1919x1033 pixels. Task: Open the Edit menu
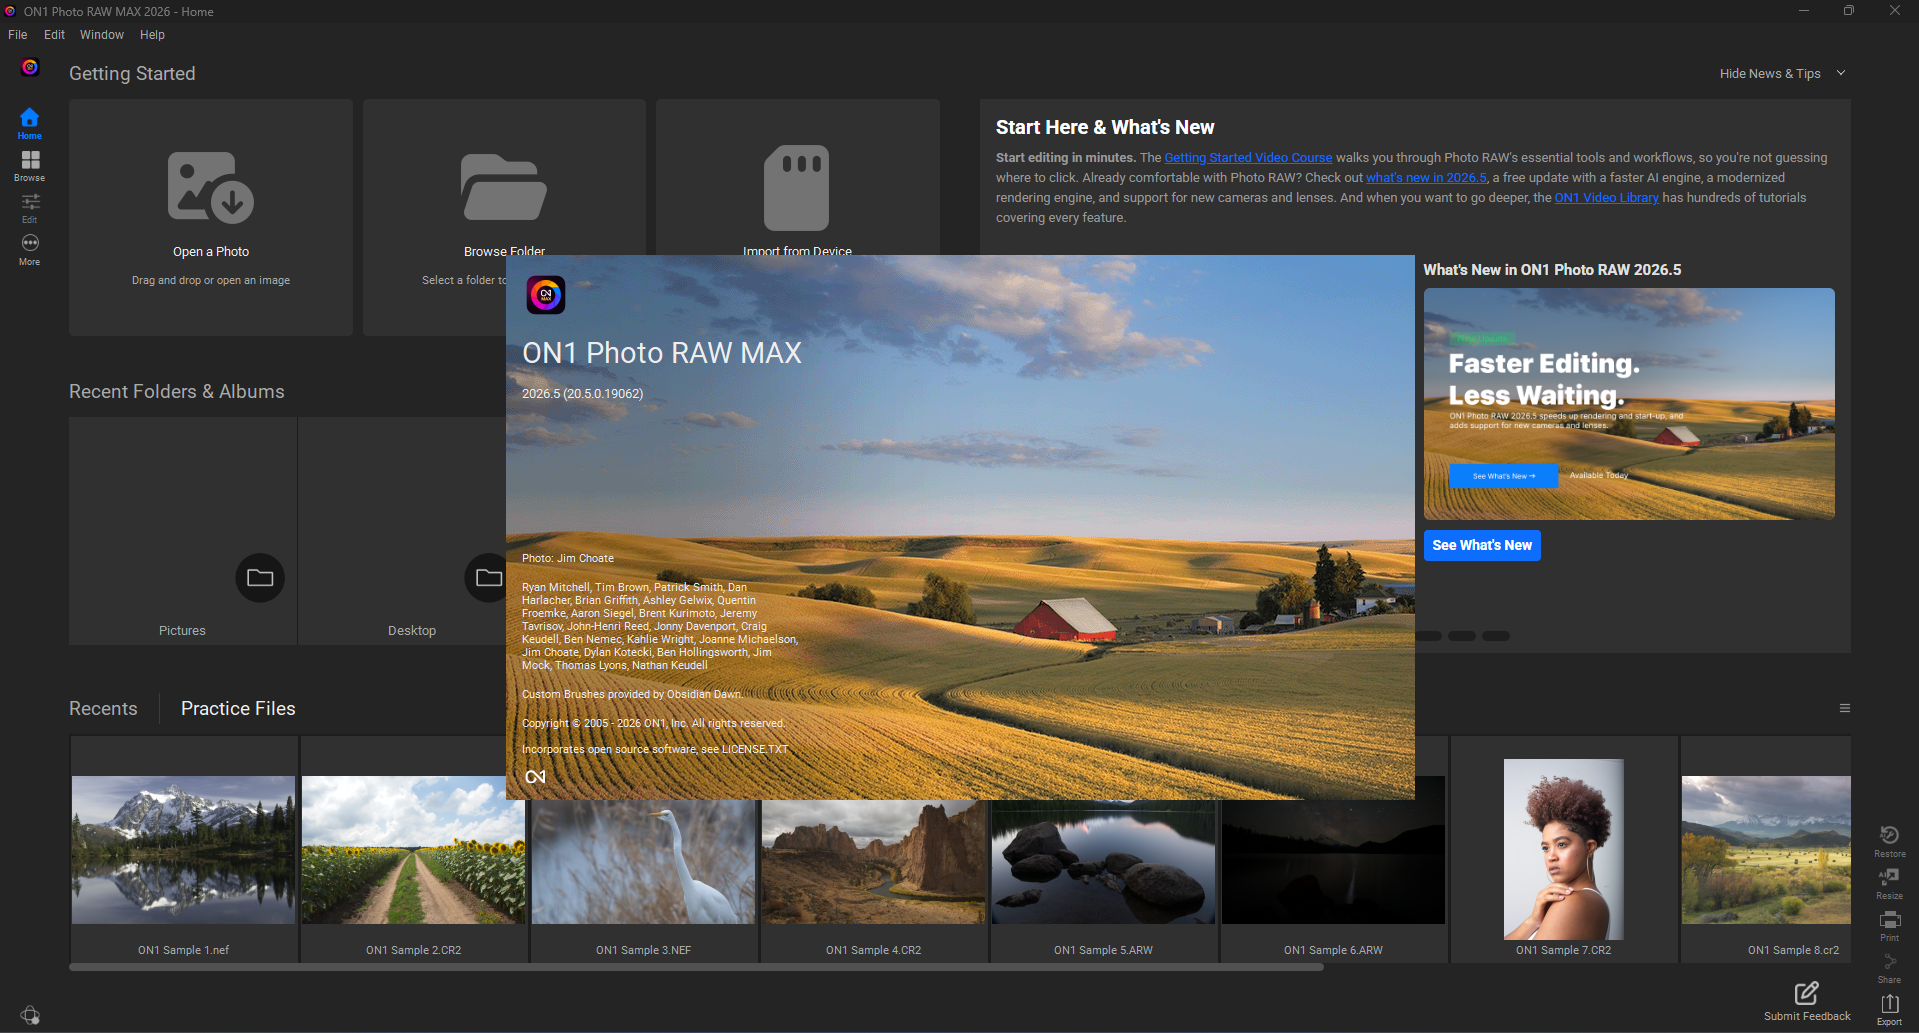point(54,35)
